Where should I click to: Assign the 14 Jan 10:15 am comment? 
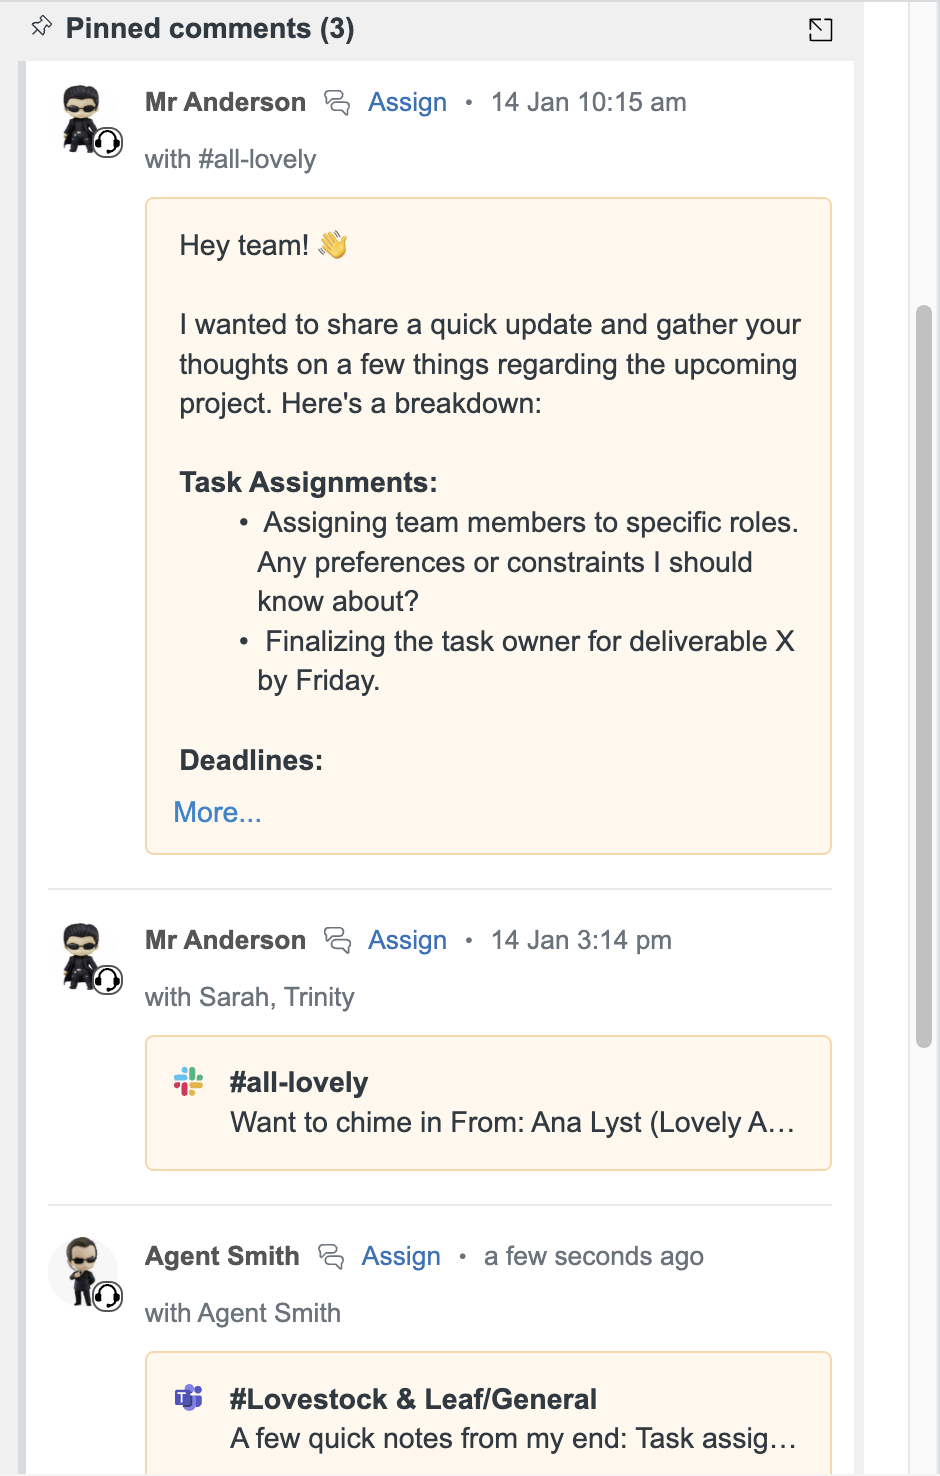(407, 102)
